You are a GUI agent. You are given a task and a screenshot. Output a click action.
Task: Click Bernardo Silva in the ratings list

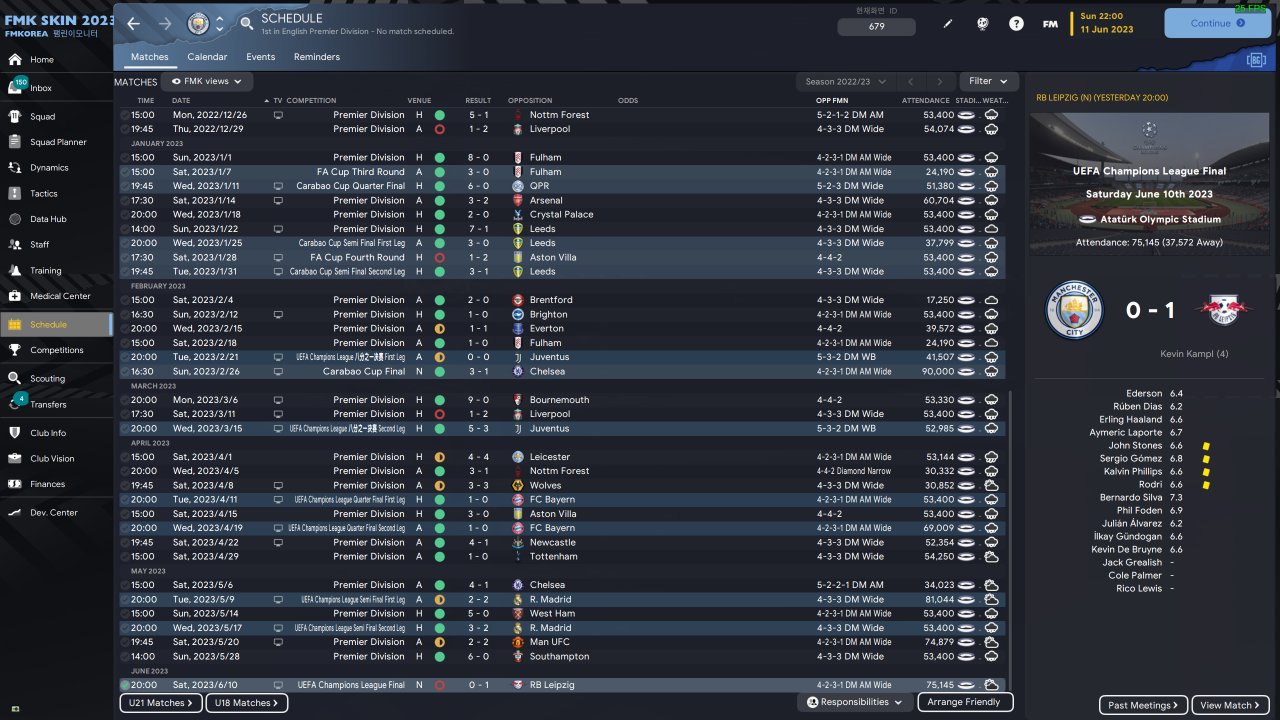point(1131,498)
